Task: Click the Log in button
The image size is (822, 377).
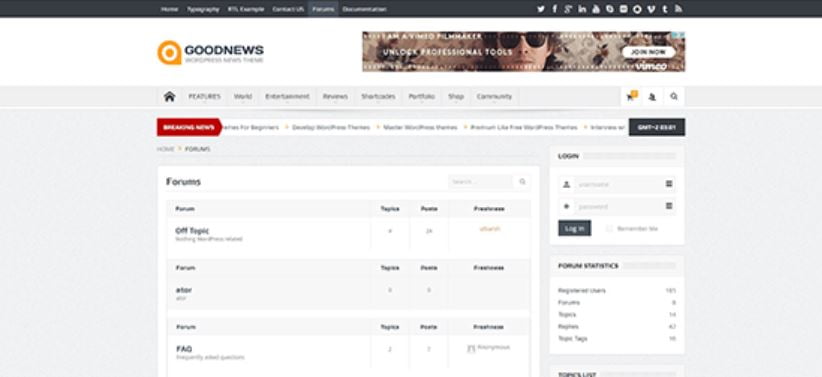Action: click(575, 228)
